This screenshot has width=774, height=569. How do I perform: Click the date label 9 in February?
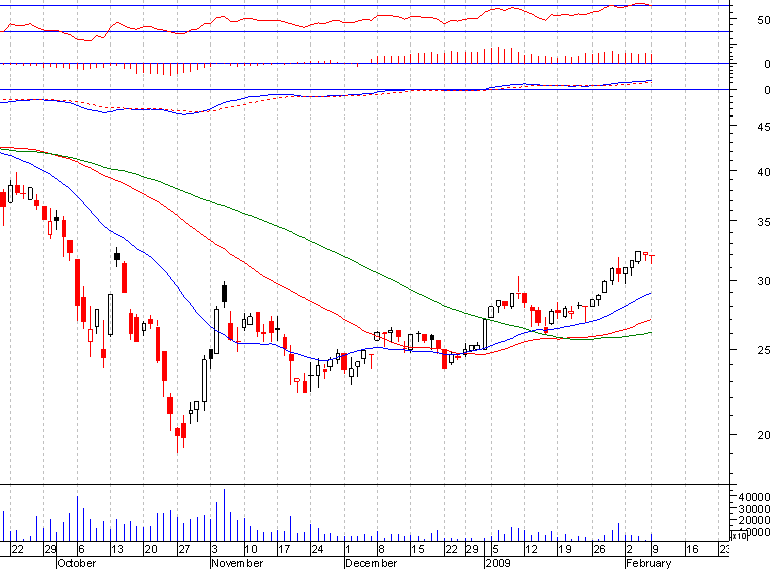point(655,549)
